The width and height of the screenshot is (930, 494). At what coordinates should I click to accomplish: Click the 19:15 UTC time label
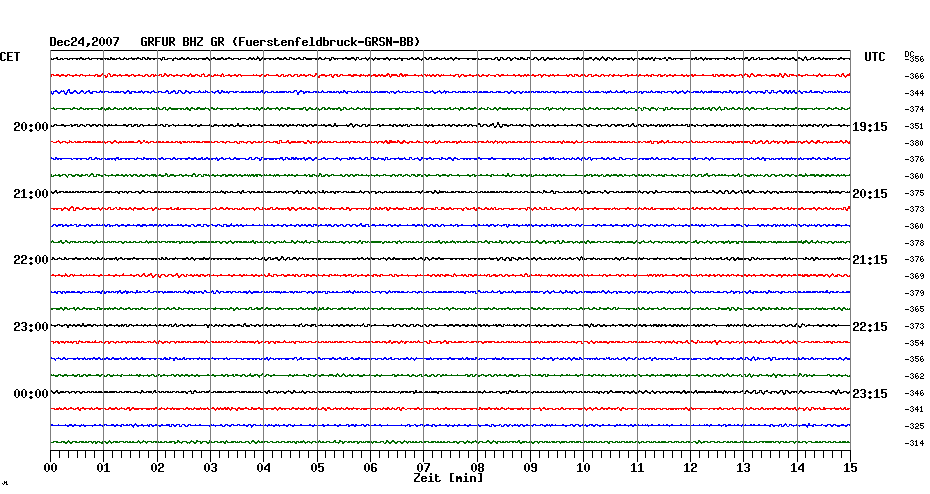coord(870,126)
